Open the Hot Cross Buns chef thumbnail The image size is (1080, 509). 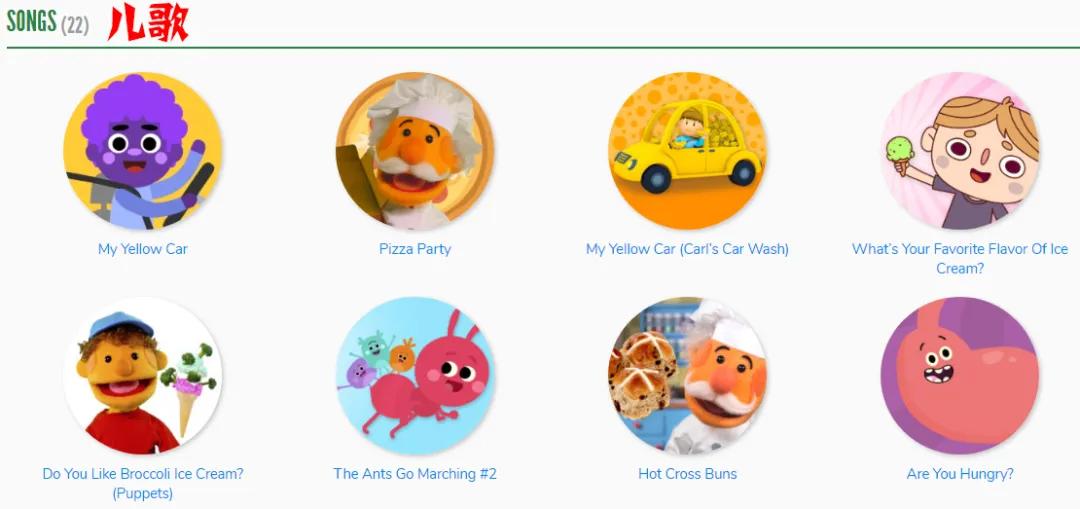point(687,375)
